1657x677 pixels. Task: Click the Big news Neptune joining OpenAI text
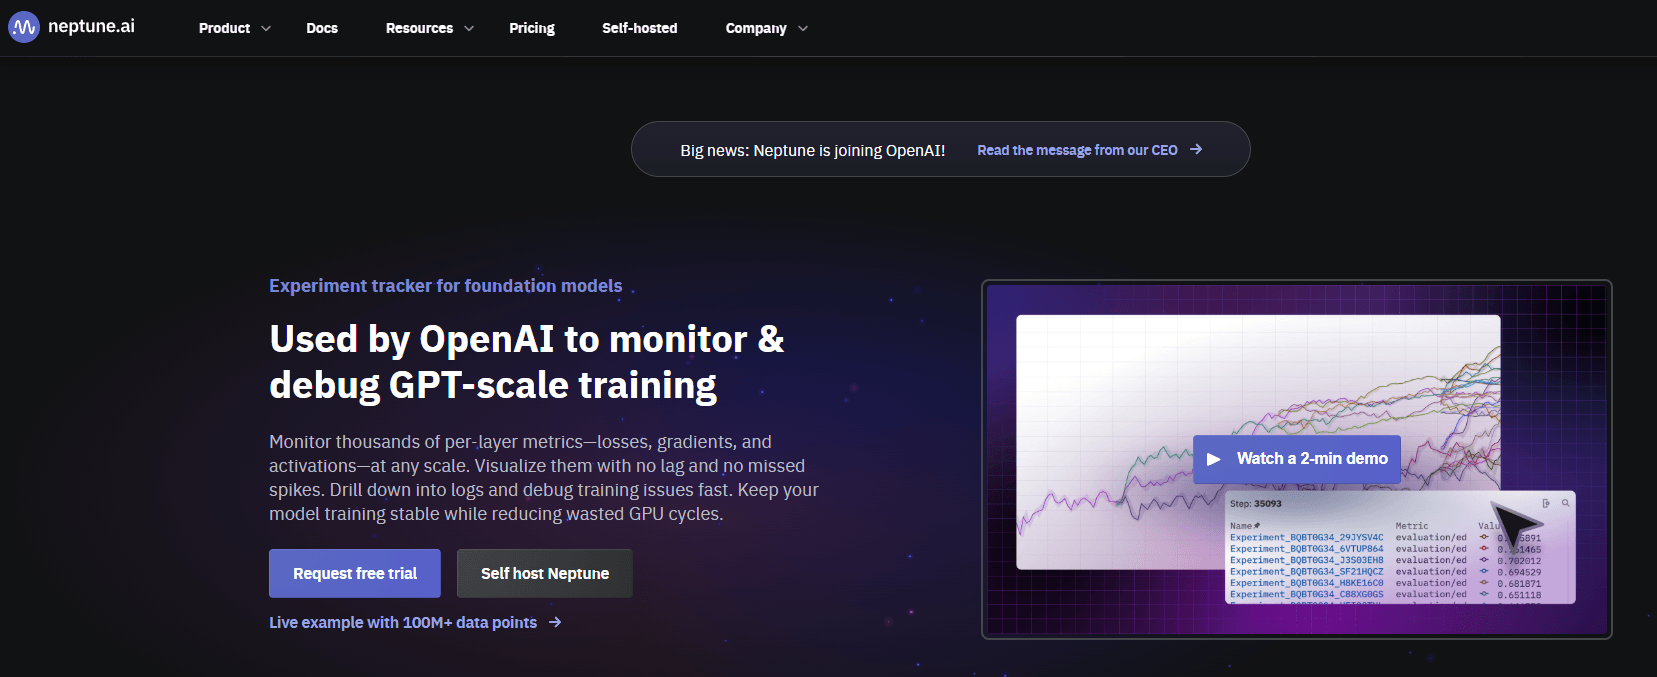pos(812,150)
